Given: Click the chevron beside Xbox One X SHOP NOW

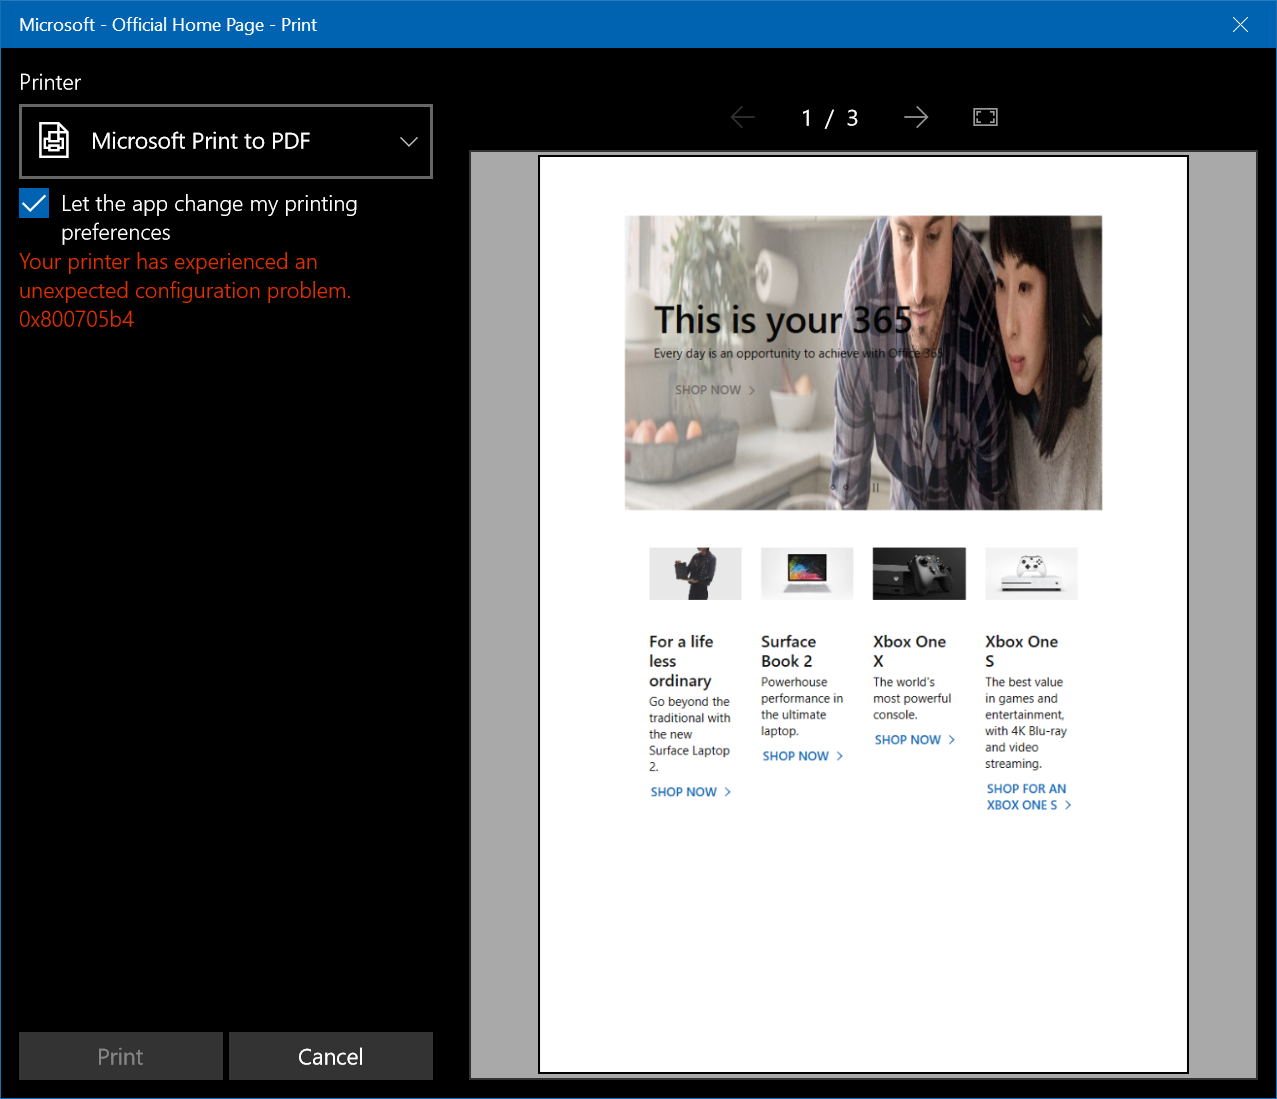Looking at the screenshot, I should click(x=950, y=739).
